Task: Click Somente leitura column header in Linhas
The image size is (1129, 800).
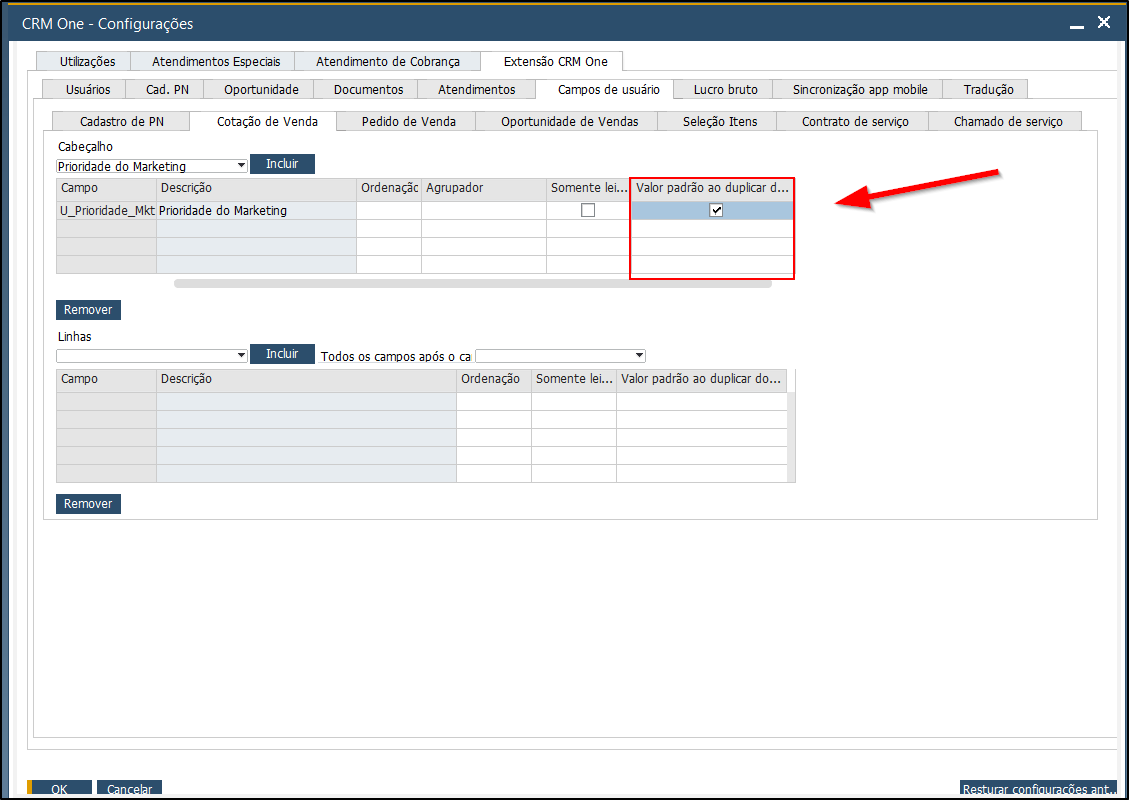Action: (574, 379)
